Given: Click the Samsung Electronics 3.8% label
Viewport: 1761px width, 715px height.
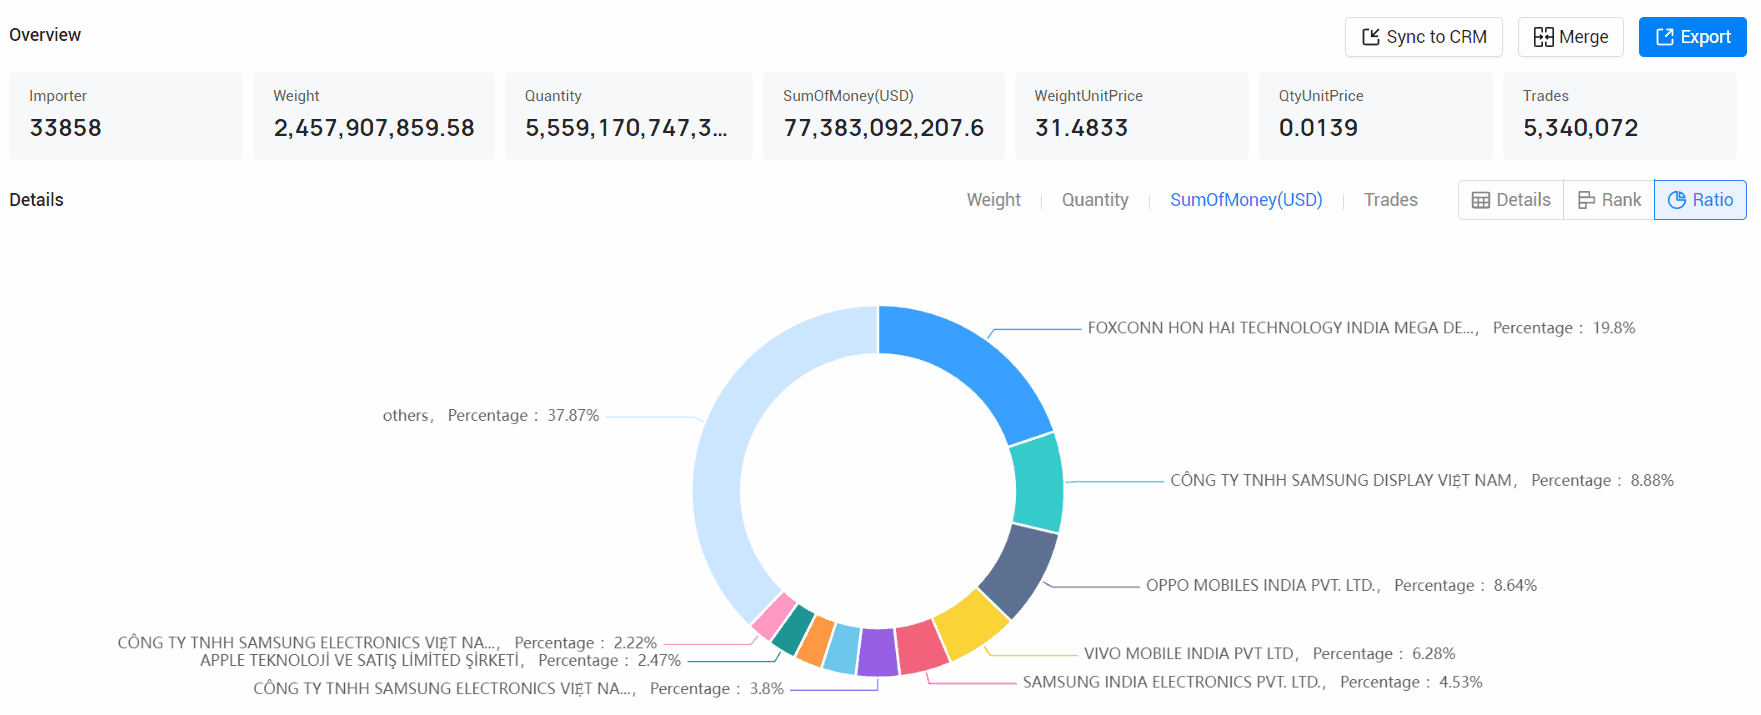Looking at the screenshot, I should click(x=518, y=688).
